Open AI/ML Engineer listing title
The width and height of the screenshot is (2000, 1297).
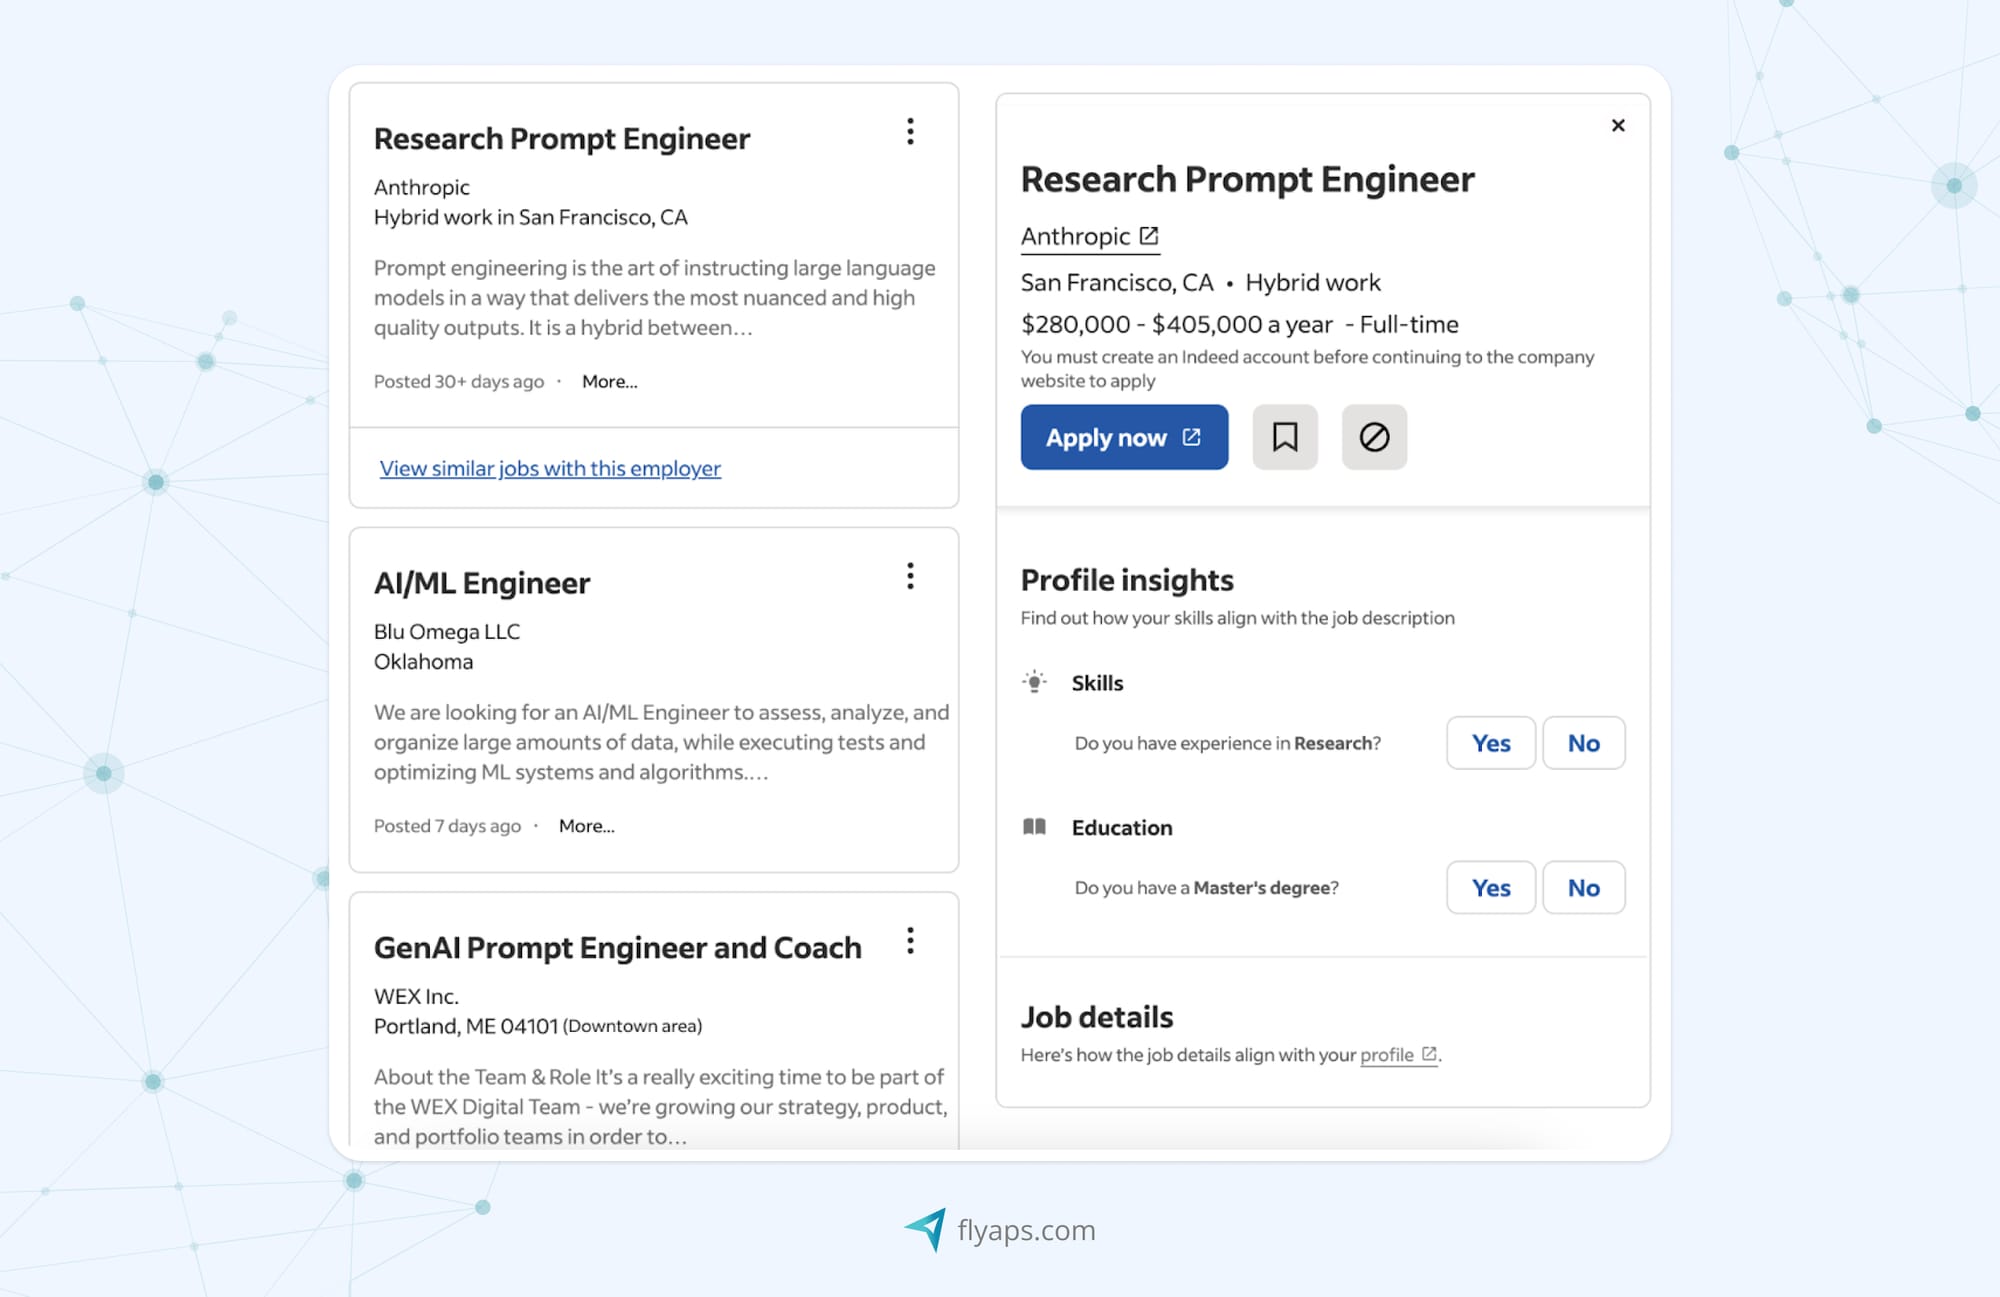(482, 583)
